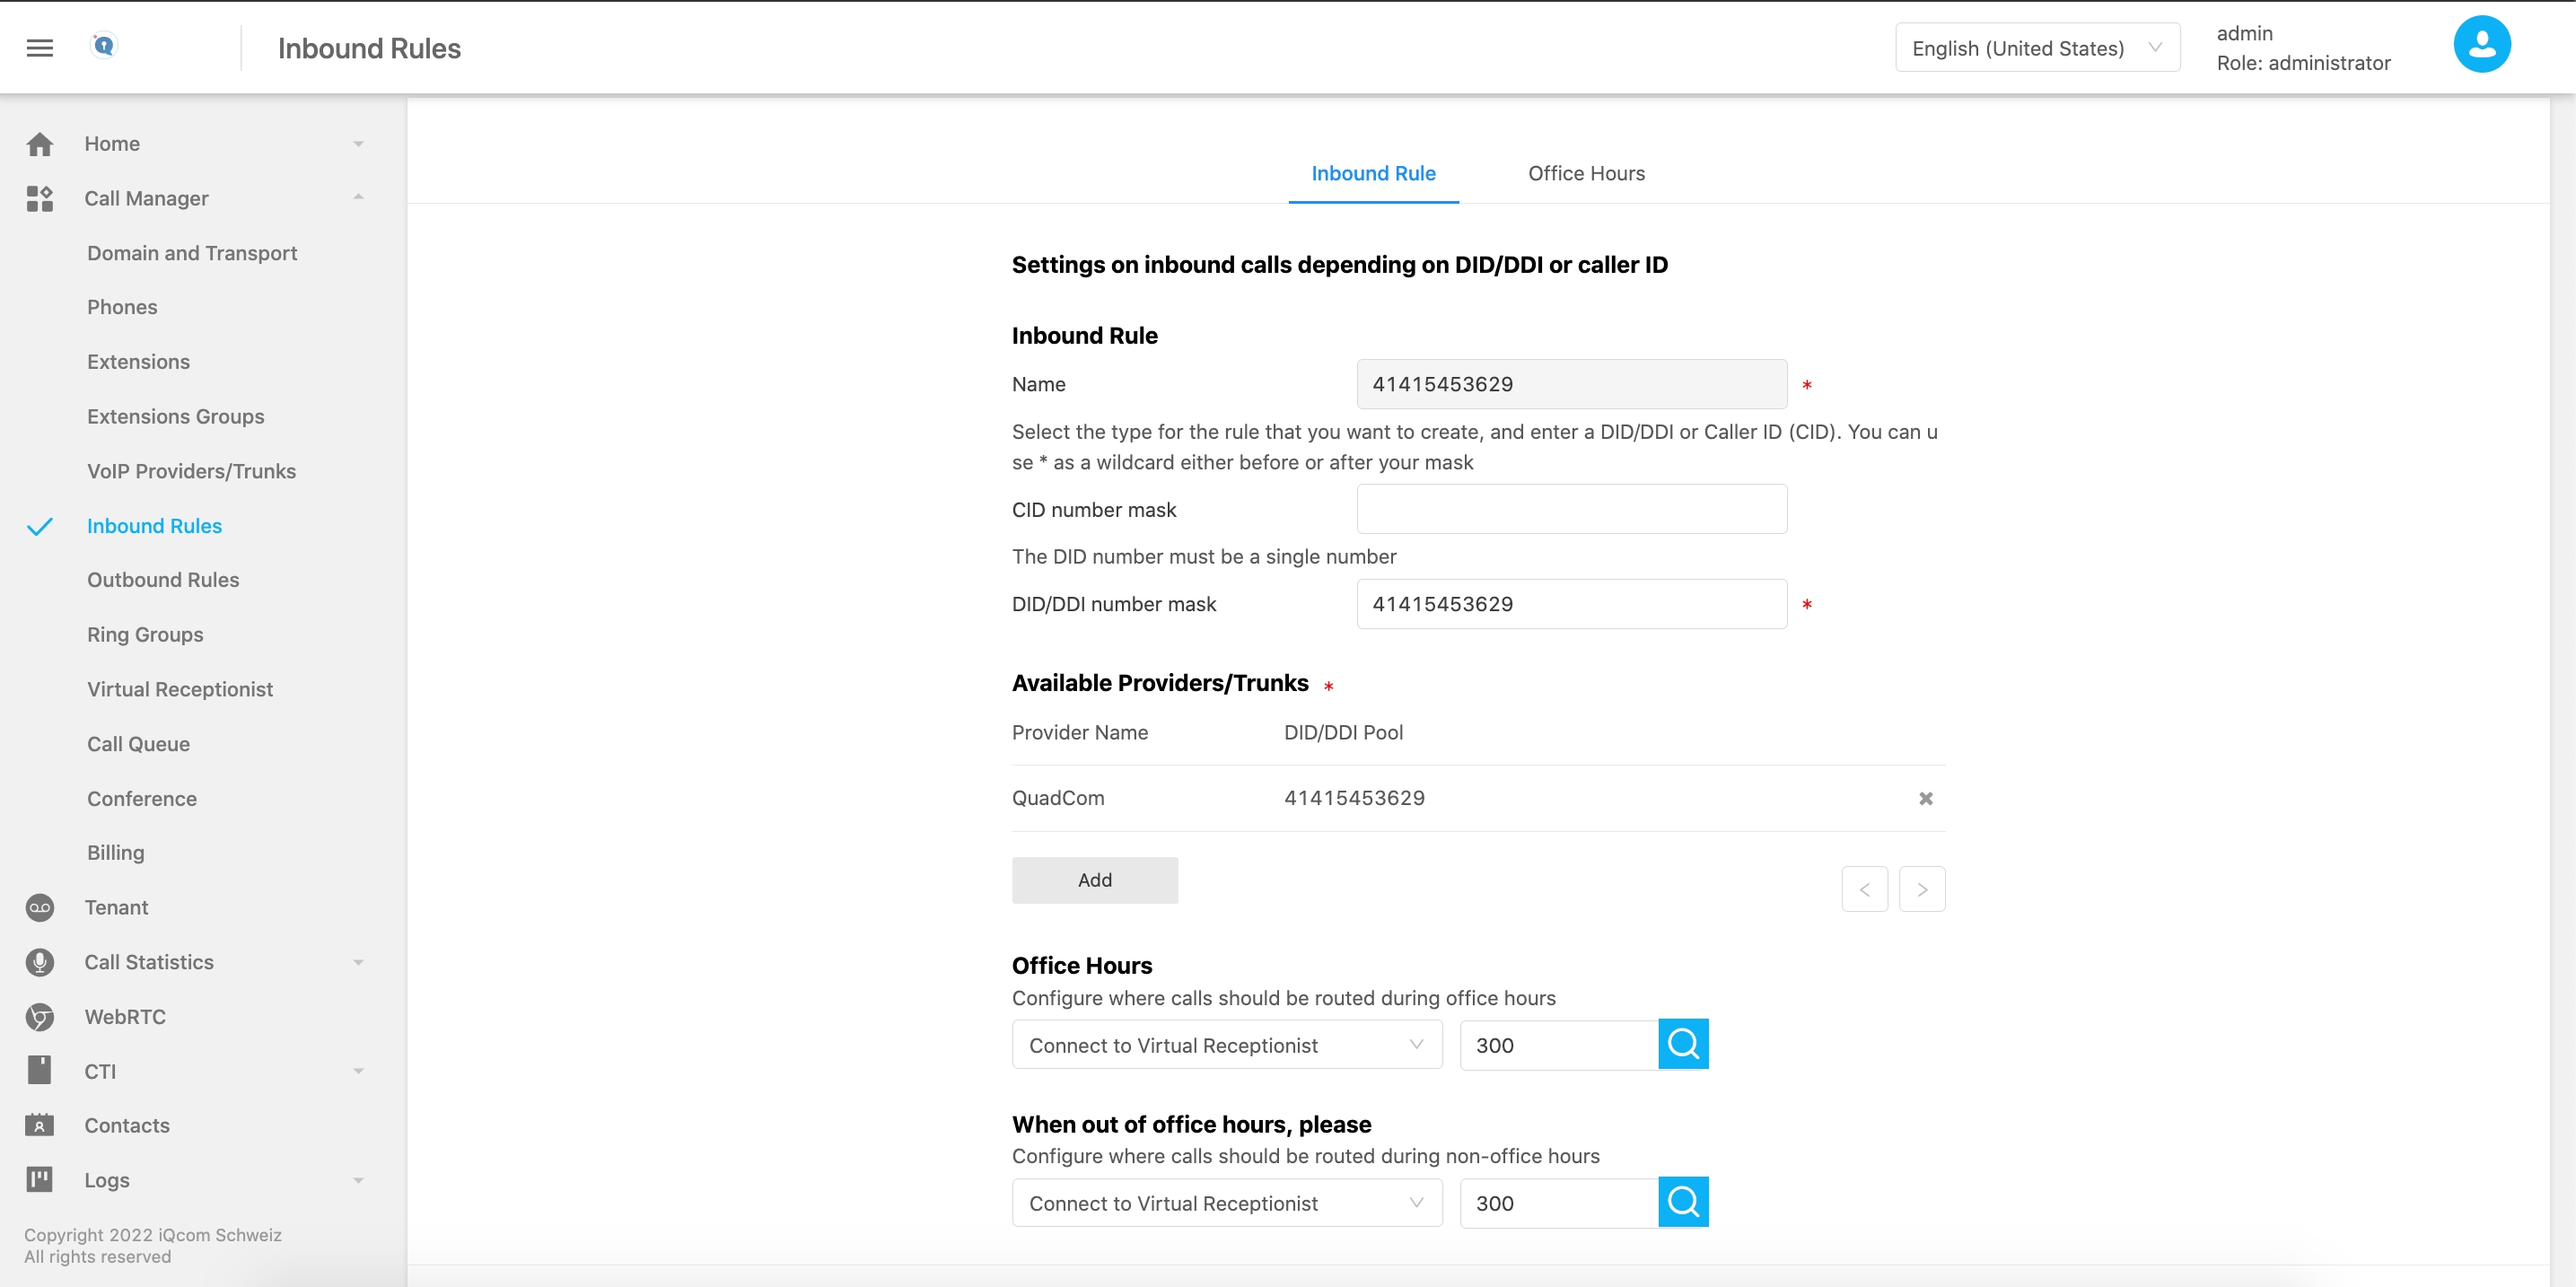Open WebRTC section
2576x1287 pixels.
(x=125, y=1017)
